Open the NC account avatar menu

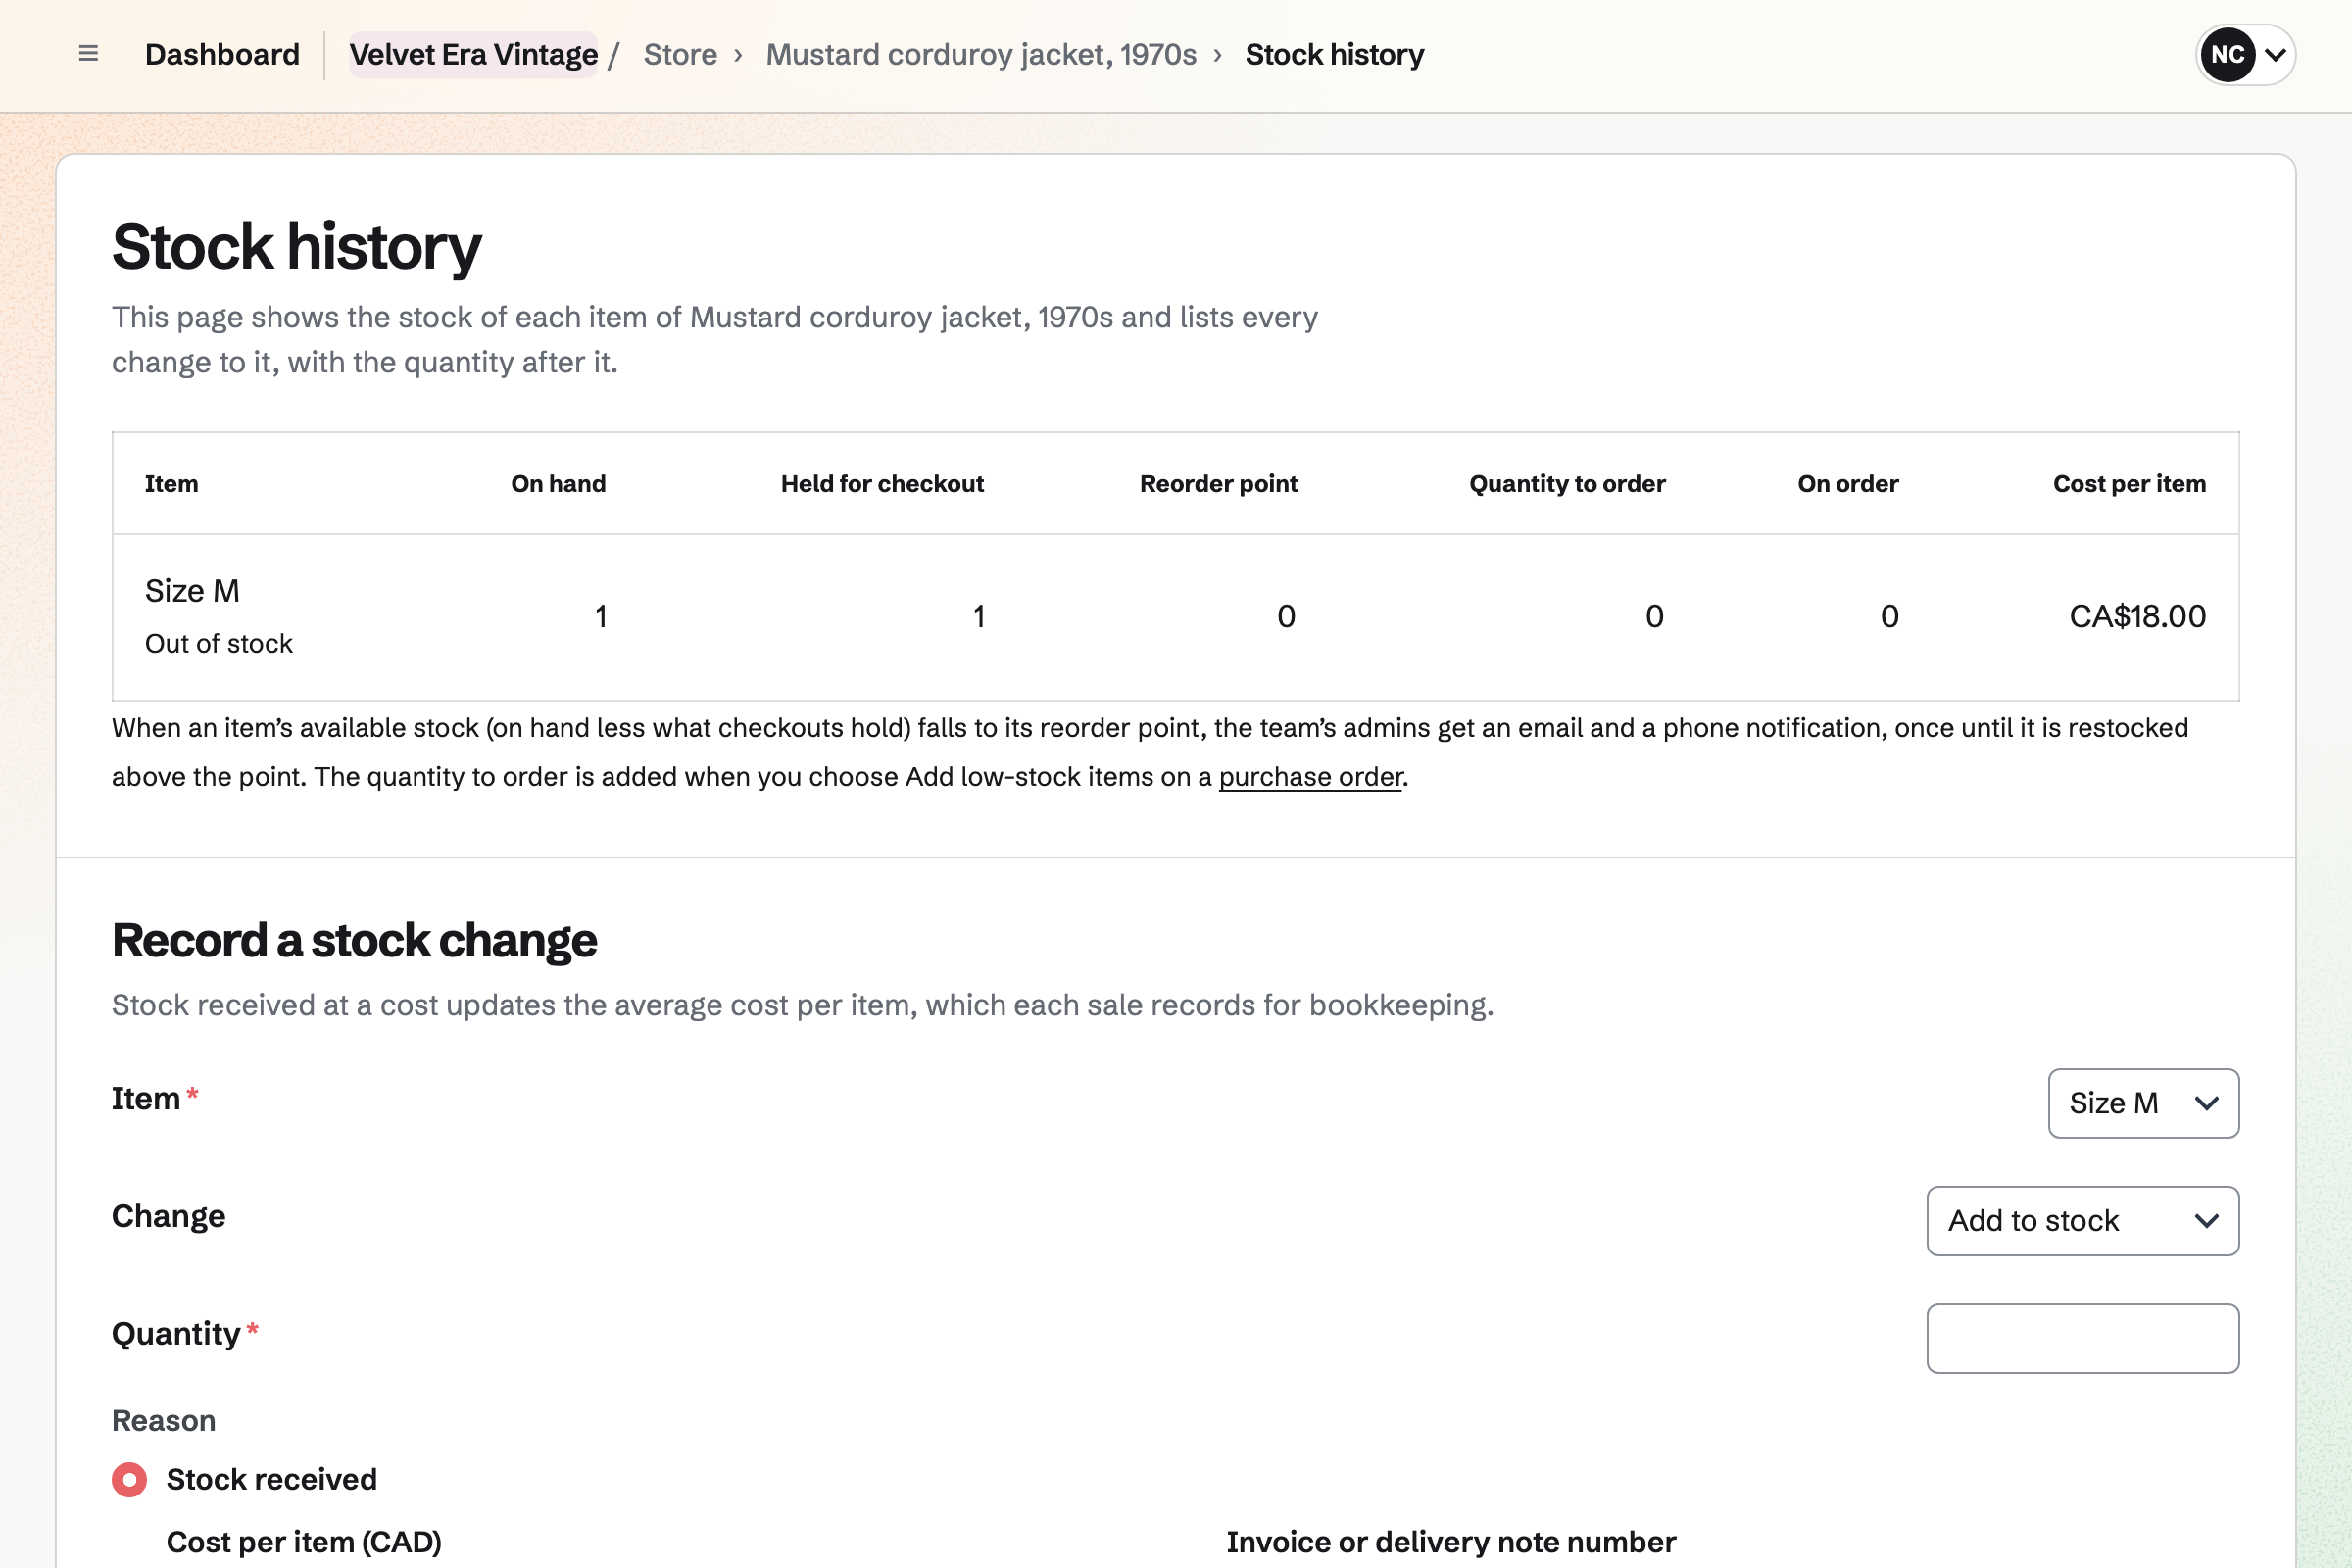pos(2245,54)
